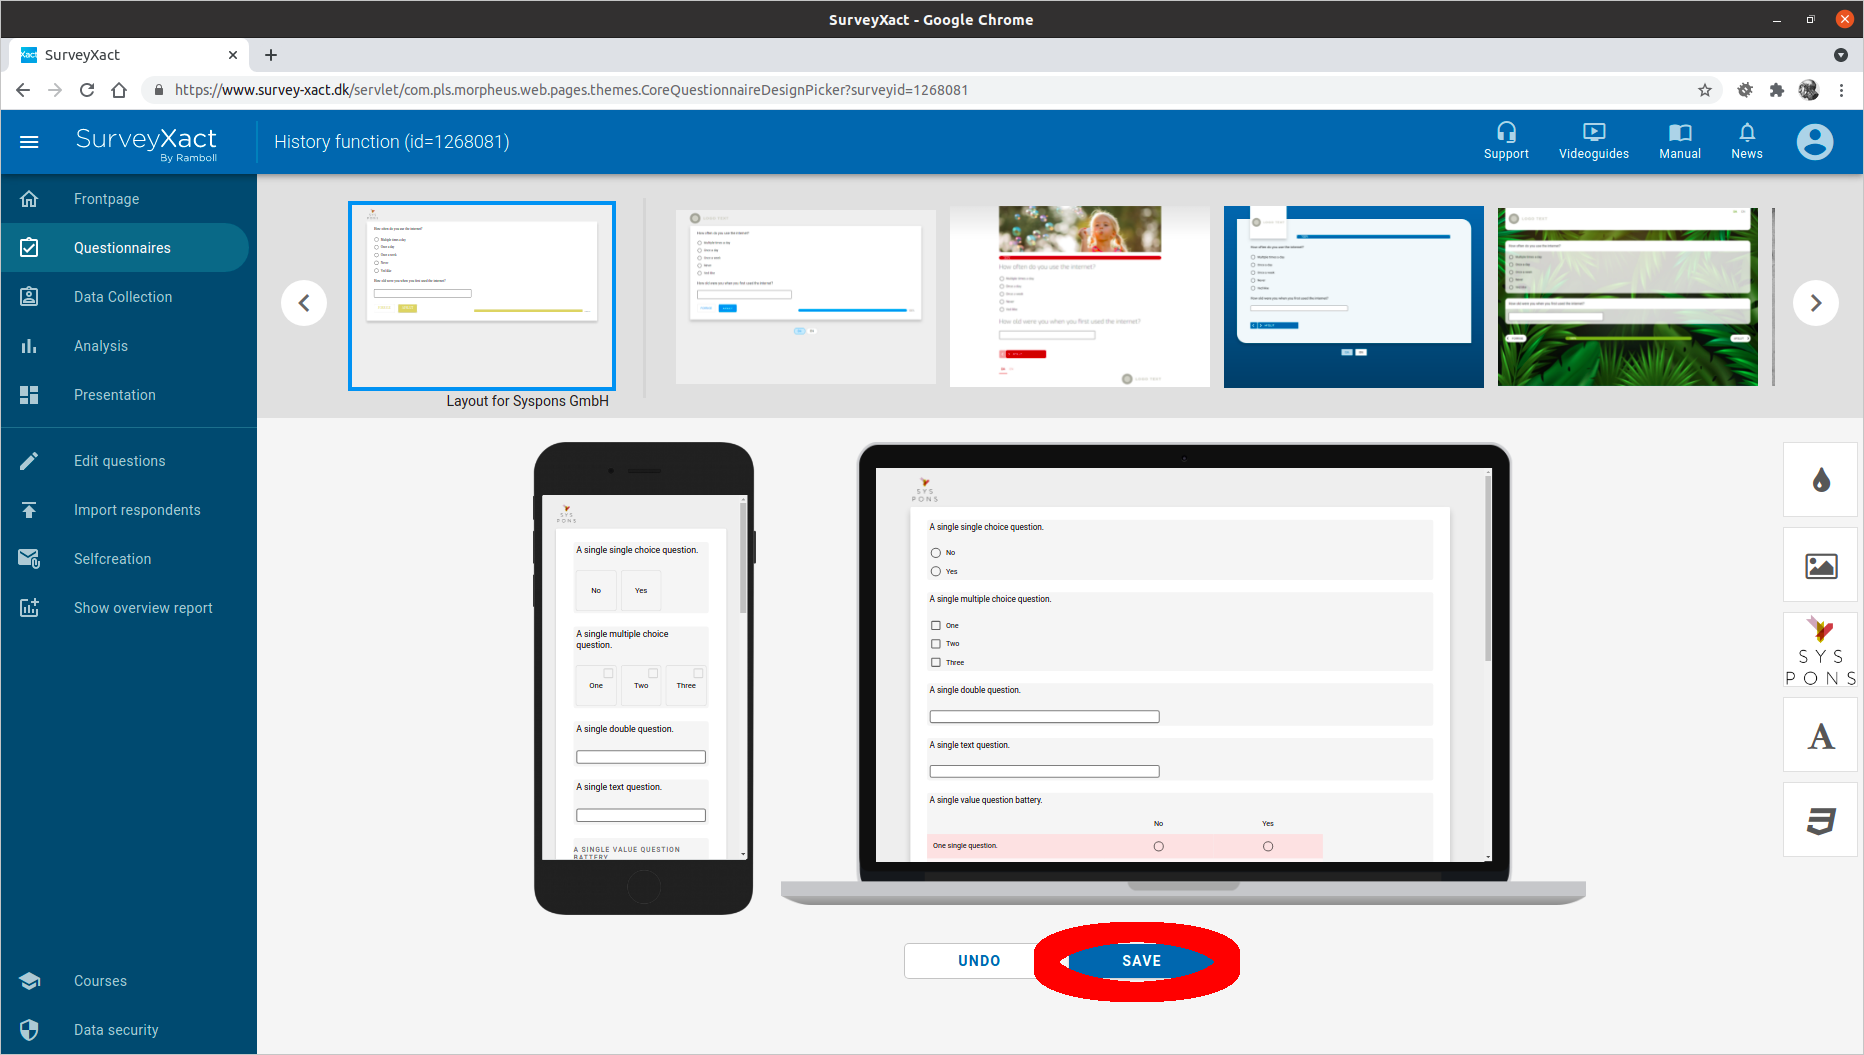Check the Three checkbox in laptop preview

pyautogui.click(x=936, y=663)
